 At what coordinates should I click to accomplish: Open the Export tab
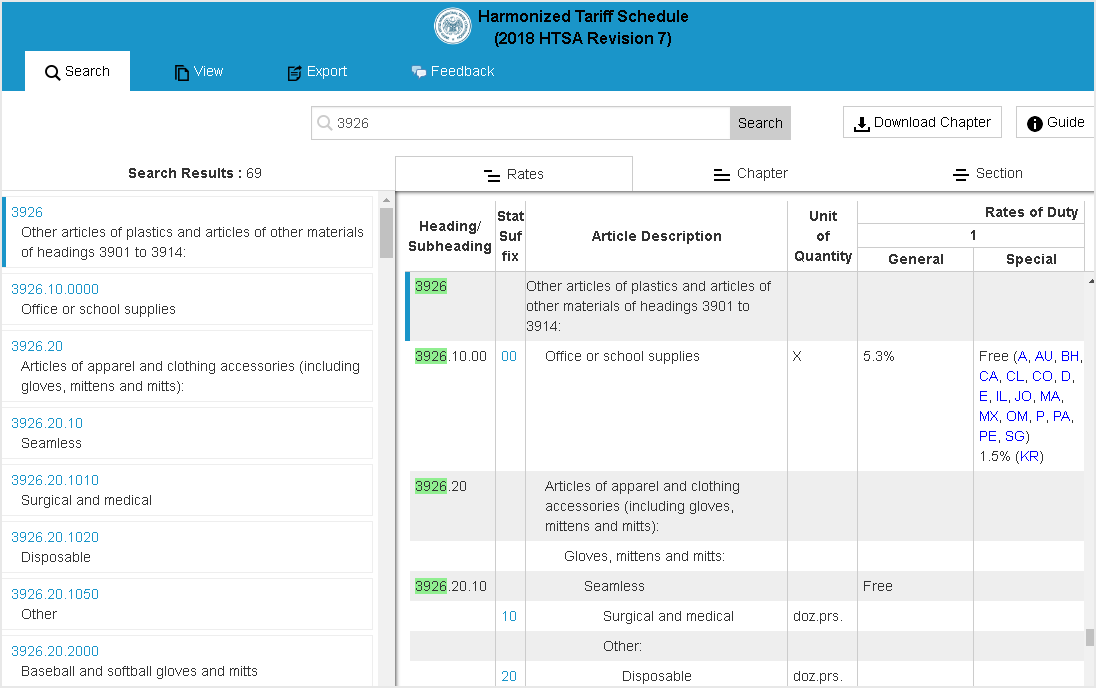pos(317,72)
